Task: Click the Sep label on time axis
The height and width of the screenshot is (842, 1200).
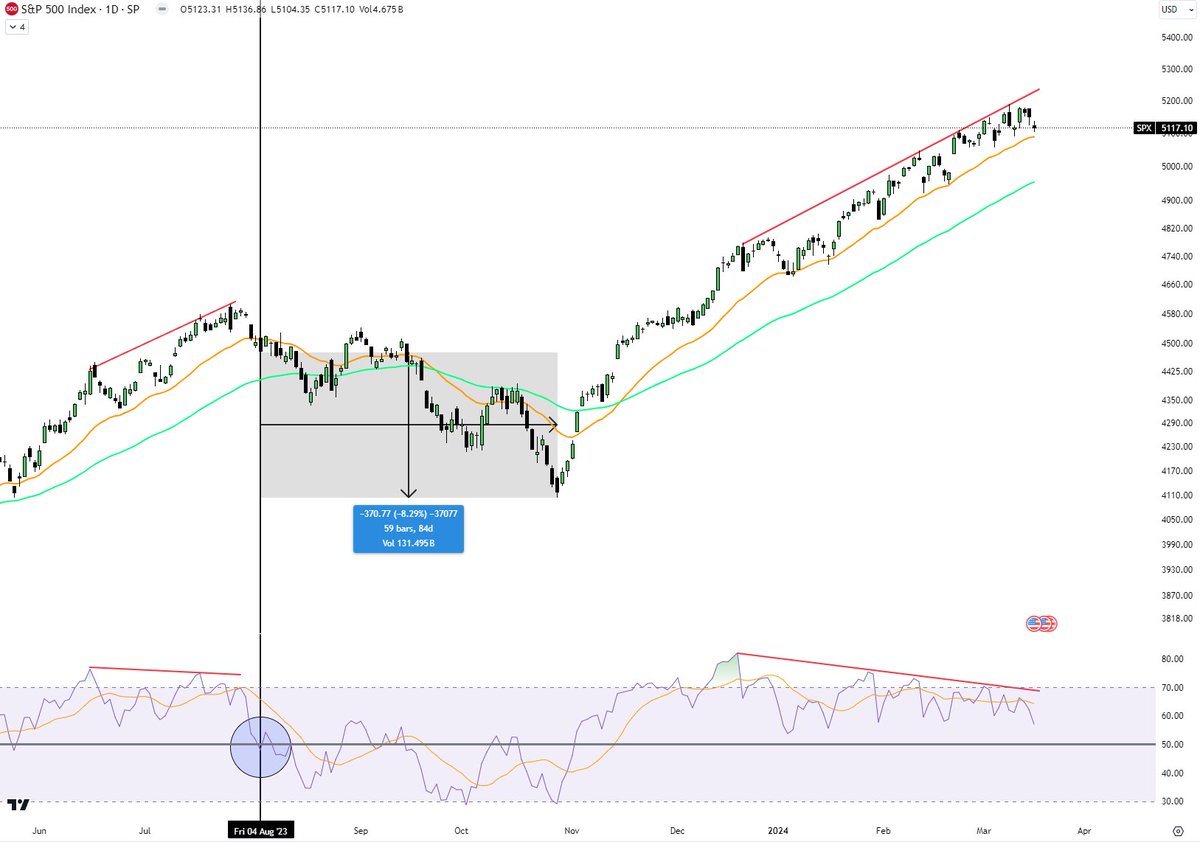Action: point(361,830)
